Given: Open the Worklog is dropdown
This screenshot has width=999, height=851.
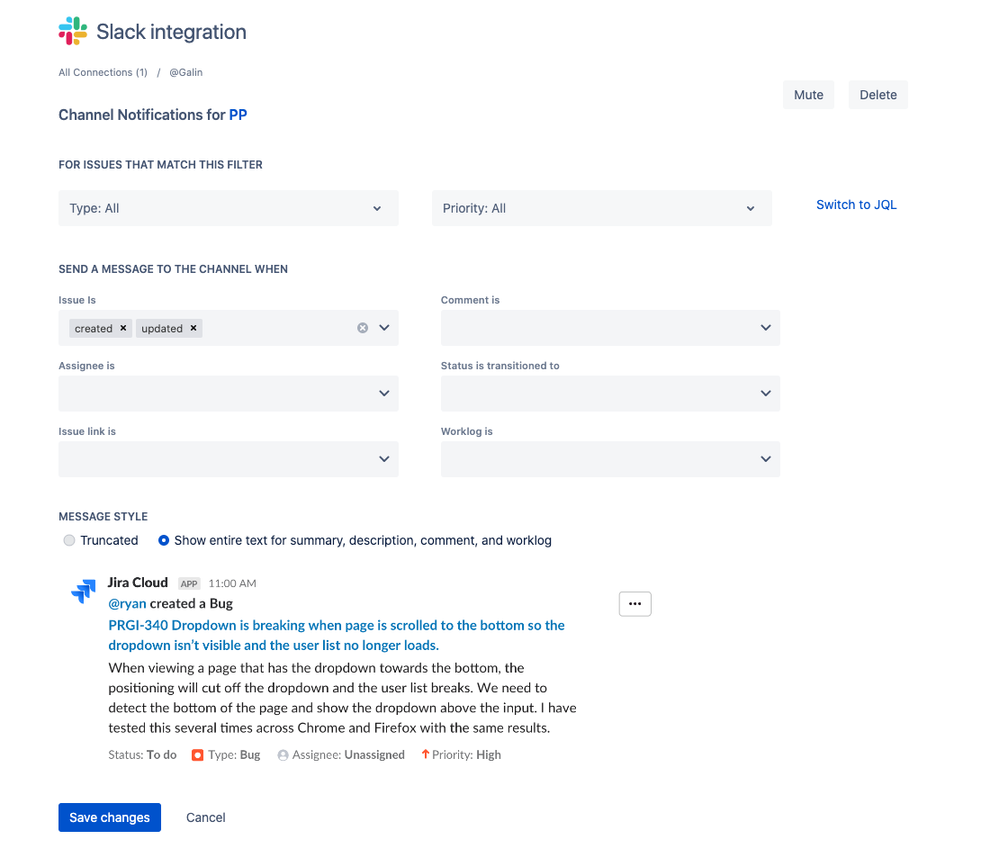Looking at the screenshot, I should click(610, 459).
